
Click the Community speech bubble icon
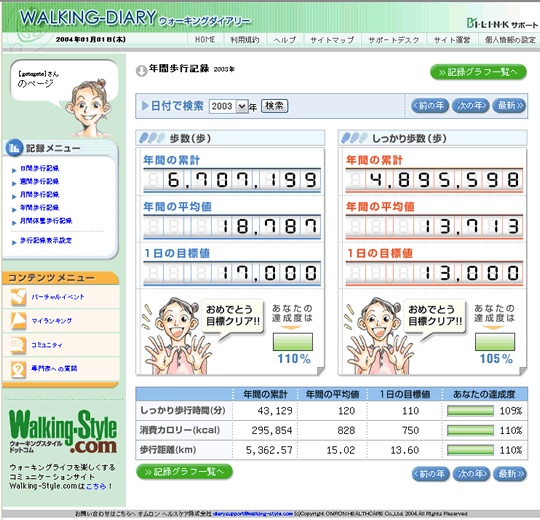pos(18,345)
